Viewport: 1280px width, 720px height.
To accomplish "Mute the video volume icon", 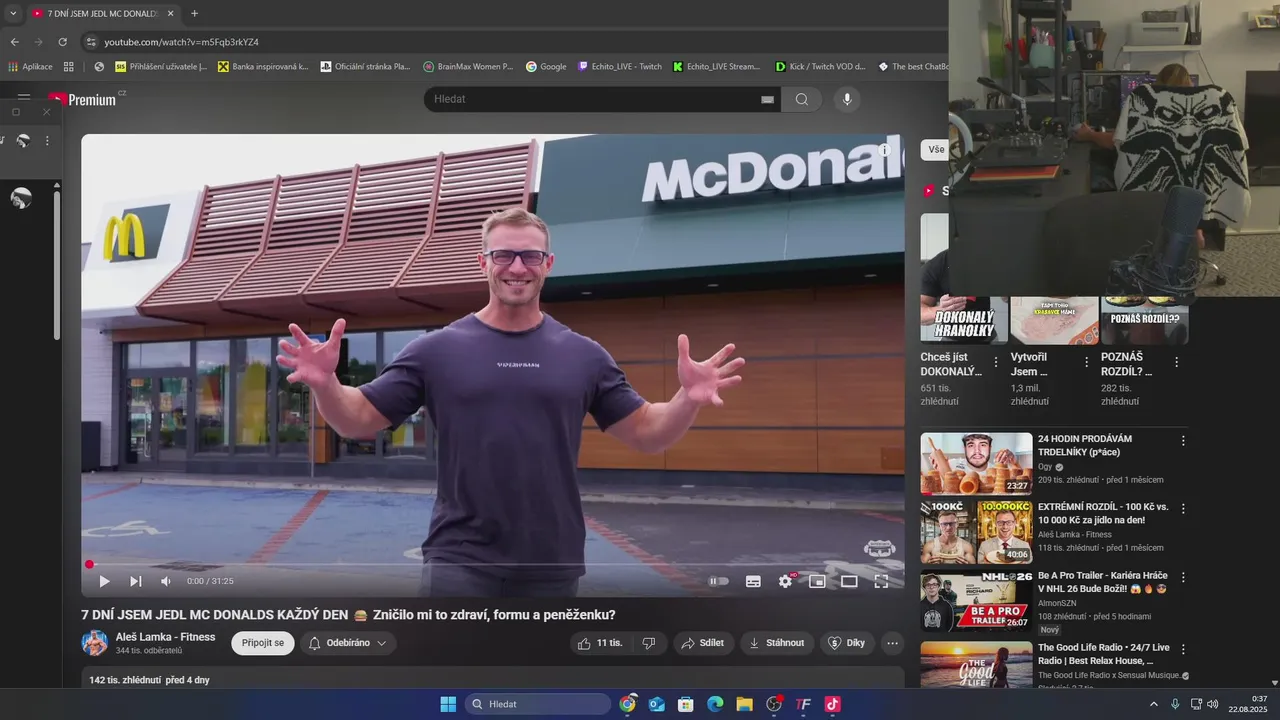I will 166,581.
